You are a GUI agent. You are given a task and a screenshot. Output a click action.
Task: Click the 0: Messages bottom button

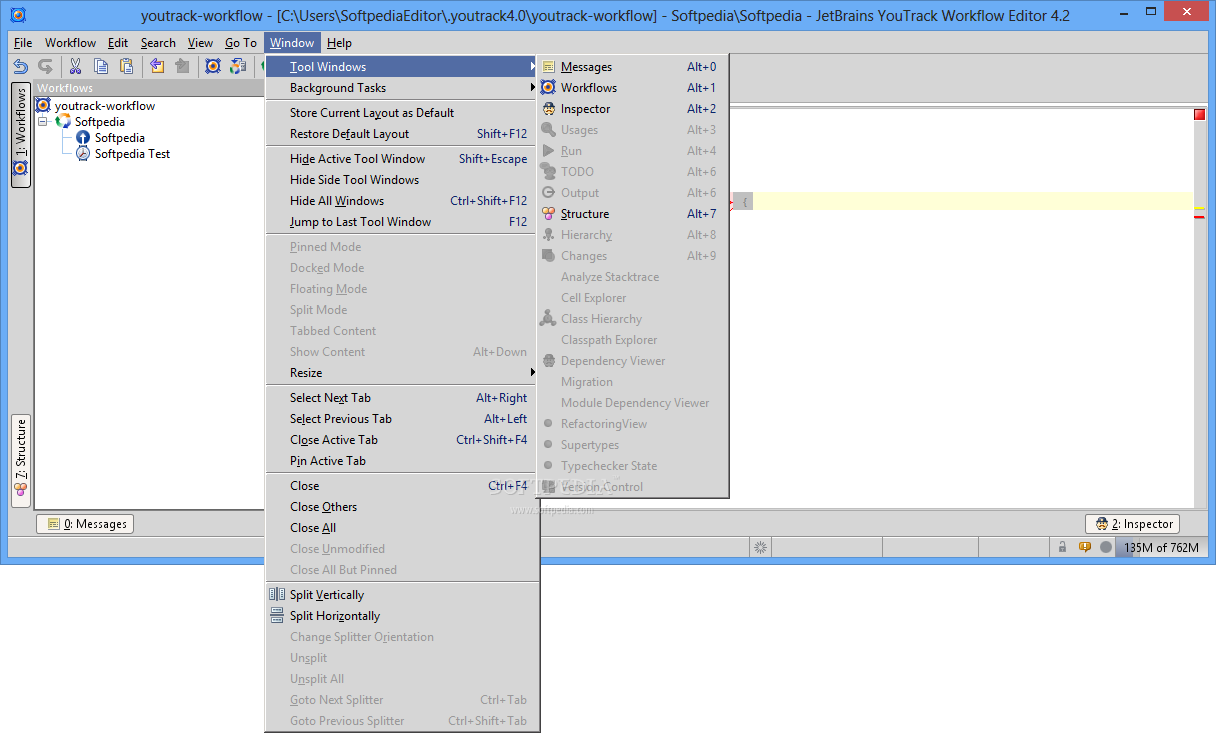point(85,524)
